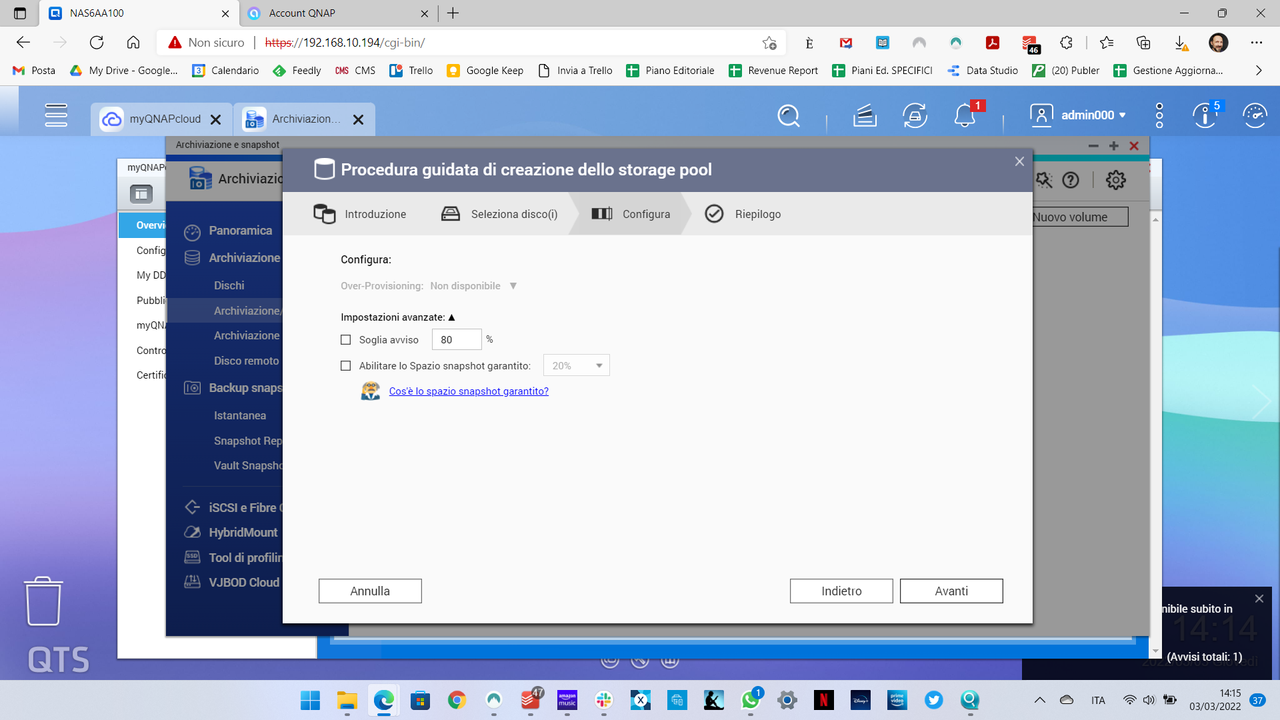1280x720 pixels.
Task: Open the Storage window tools wrench icon
Action: click(x=1043, y=180)
